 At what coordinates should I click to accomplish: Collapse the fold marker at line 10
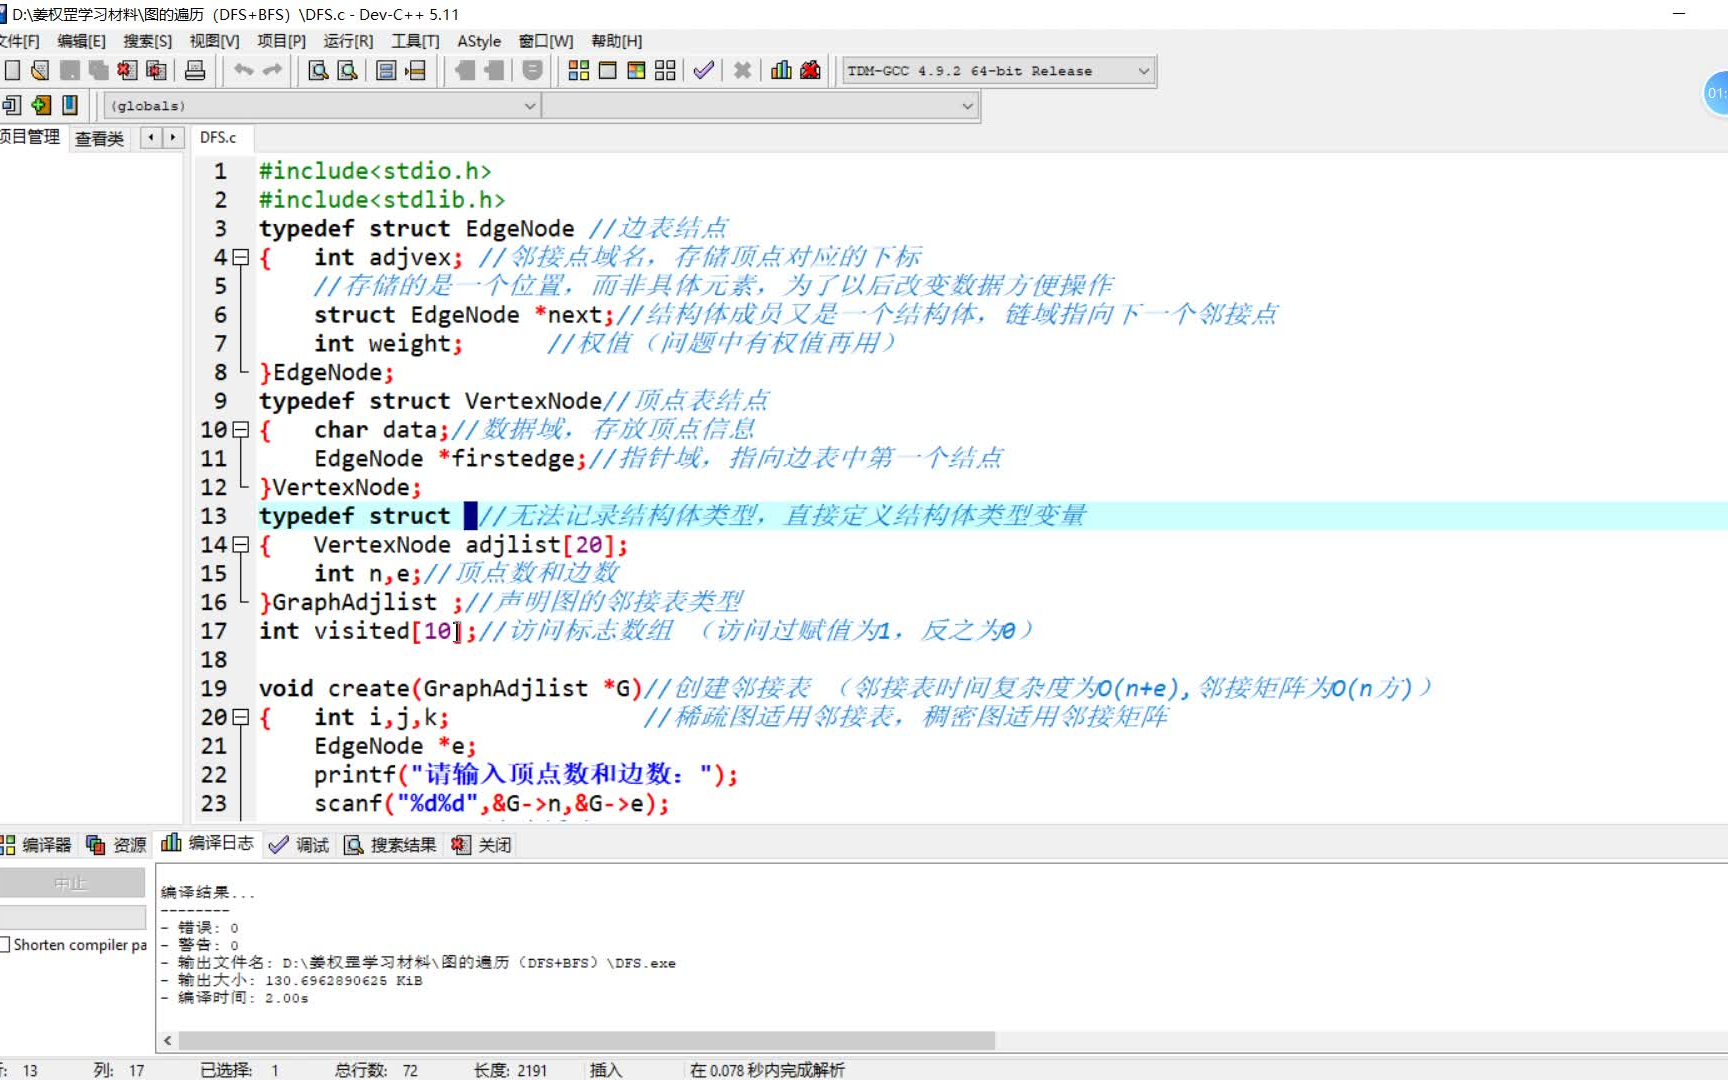[240, 430]
